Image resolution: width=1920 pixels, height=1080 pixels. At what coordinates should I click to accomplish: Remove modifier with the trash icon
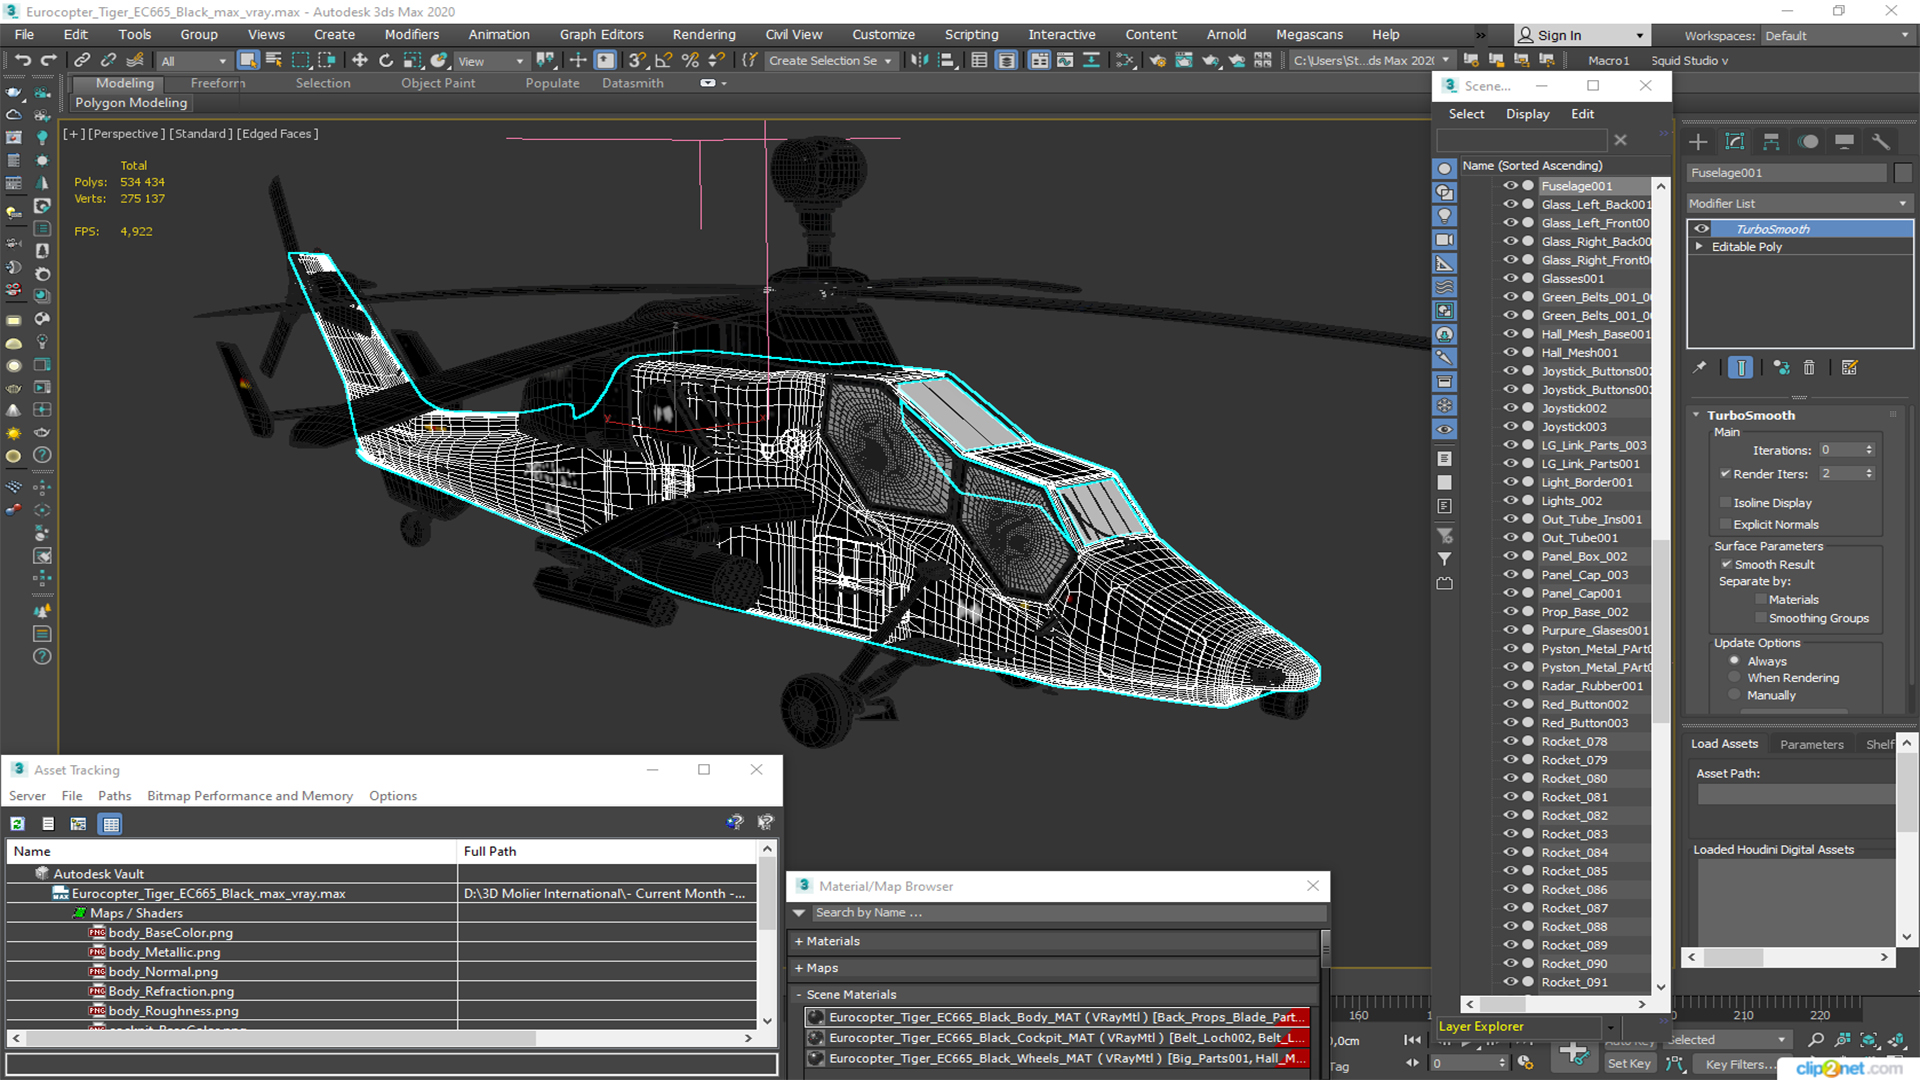pos(1809,368)
